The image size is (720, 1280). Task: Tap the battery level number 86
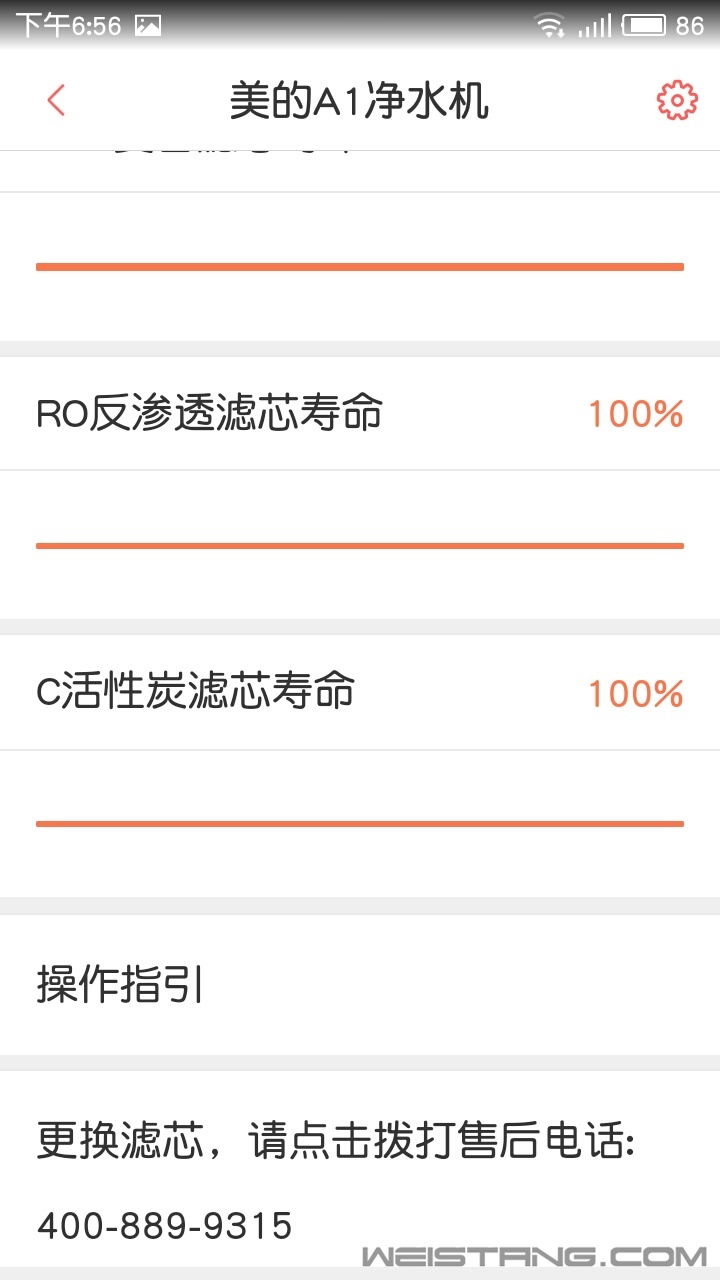click(690, 26)
